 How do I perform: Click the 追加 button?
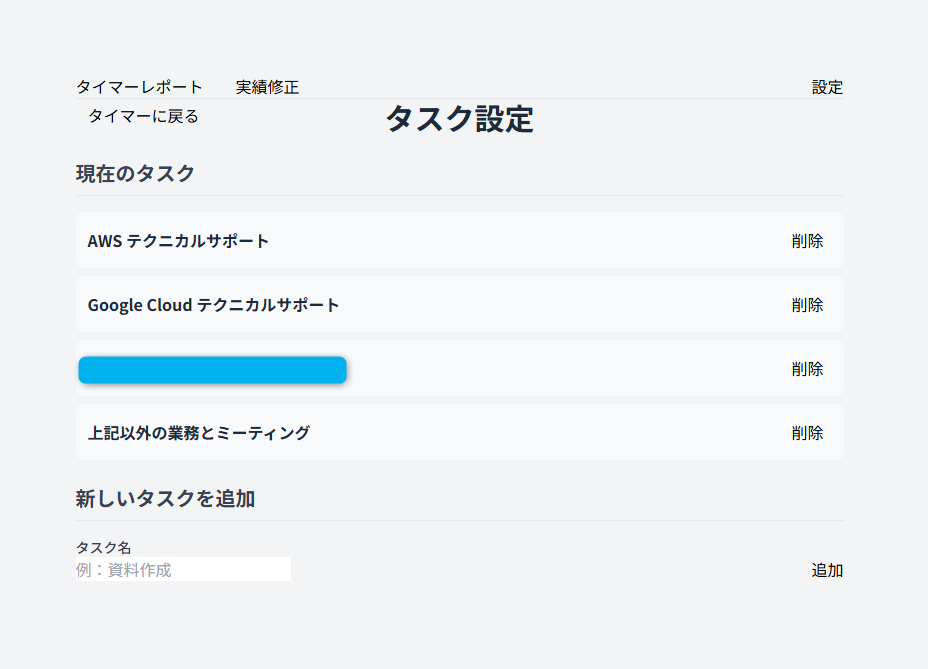[827, 570]
